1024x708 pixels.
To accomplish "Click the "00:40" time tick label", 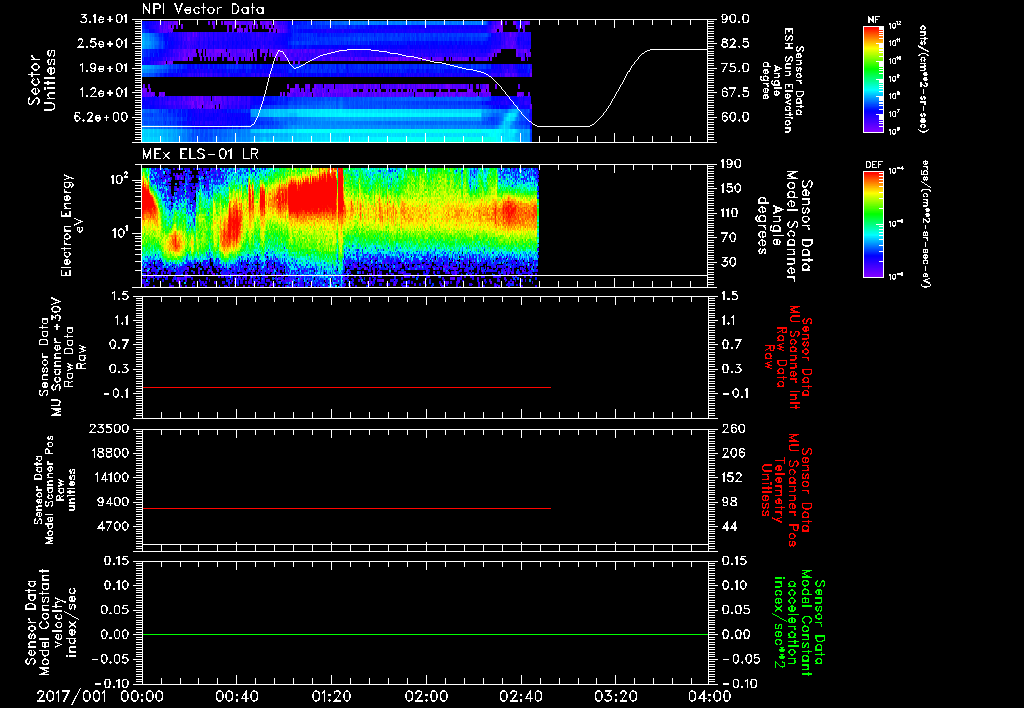I will (x=236, y=696).
